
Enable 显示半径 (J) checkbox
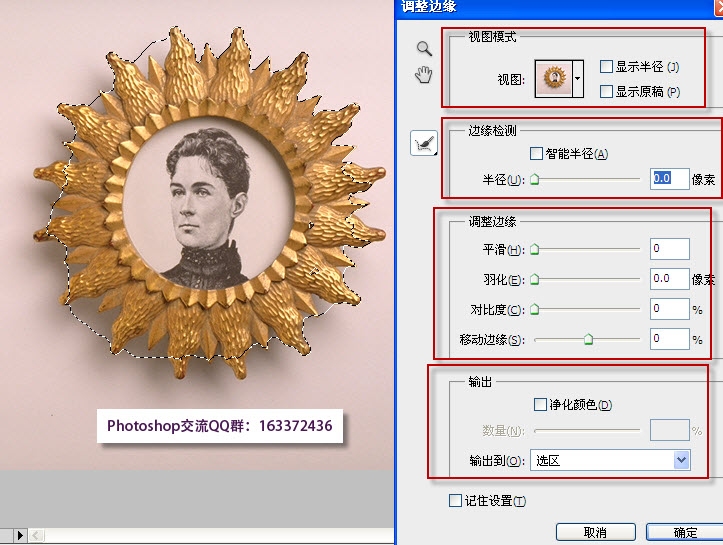606,67
